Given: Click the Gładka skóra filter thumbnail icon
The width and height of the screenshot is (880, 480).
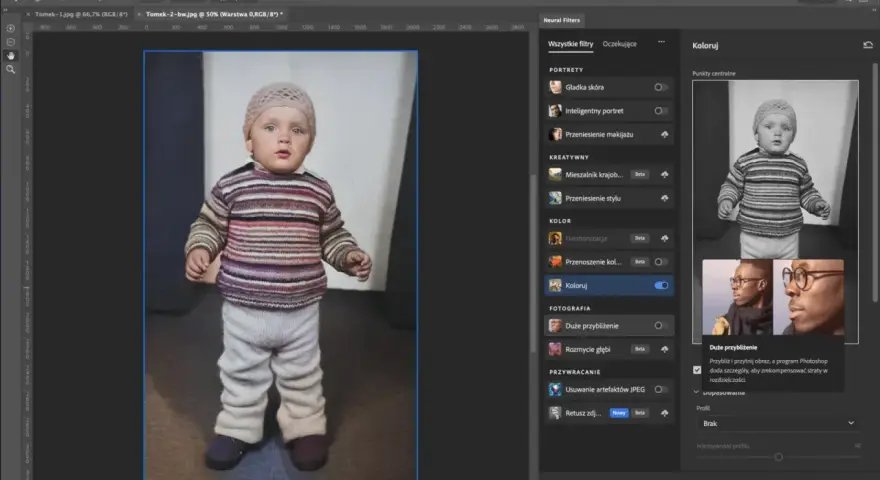Looking at the screenshot, I should click(x=555, y=87).
